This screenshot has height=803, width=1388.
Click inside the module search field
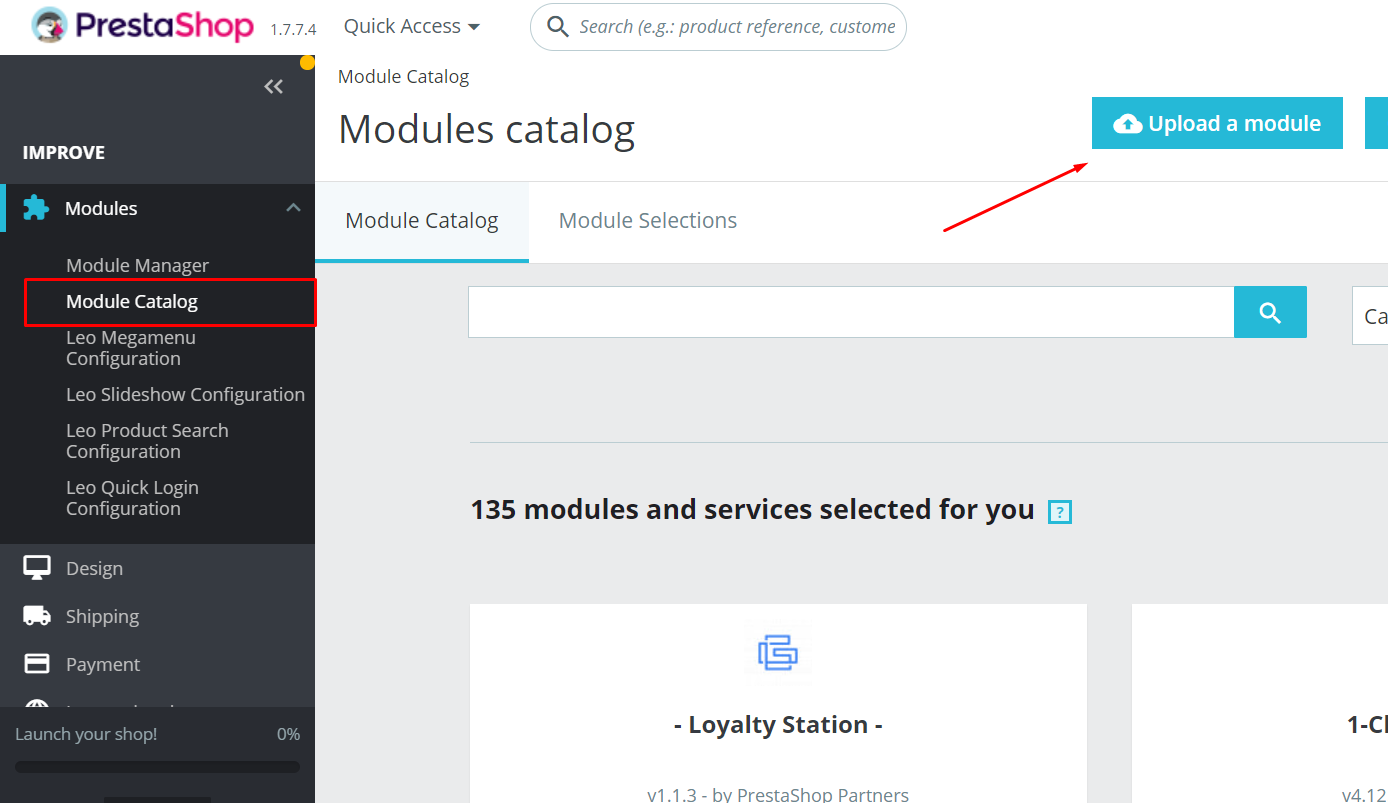(x=850, y=312)
